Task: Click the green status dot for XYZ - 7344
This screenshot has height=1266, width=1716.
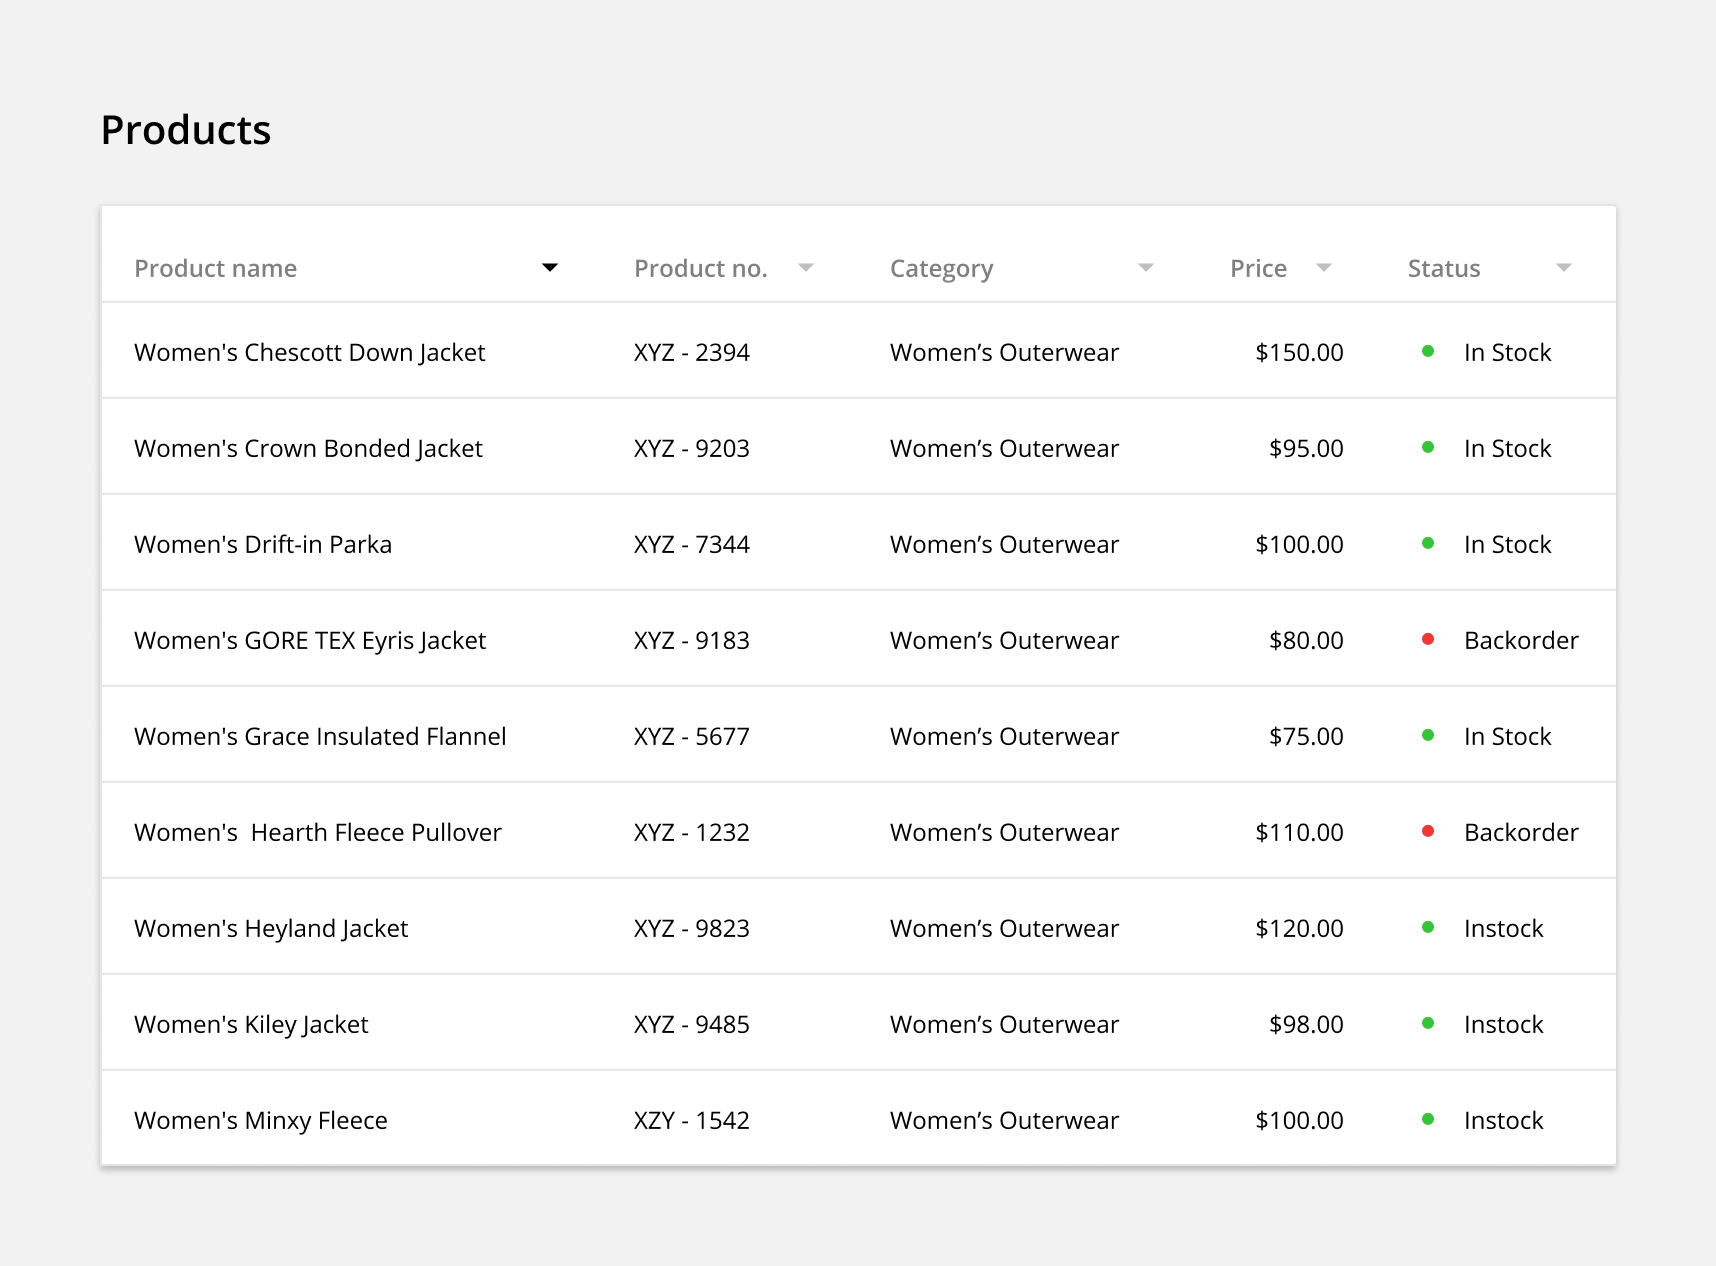Action: pos(1428,543)
